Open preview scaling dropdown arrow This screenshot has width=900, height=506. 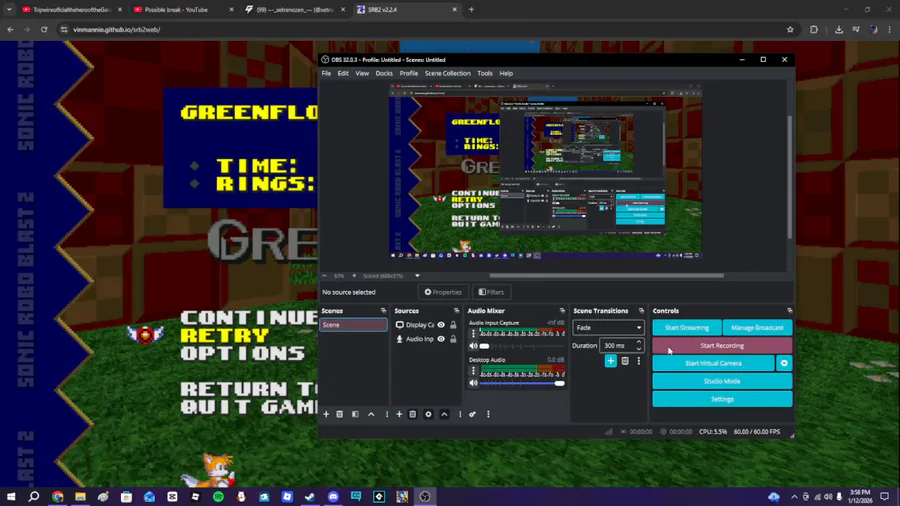pos(417,276)
